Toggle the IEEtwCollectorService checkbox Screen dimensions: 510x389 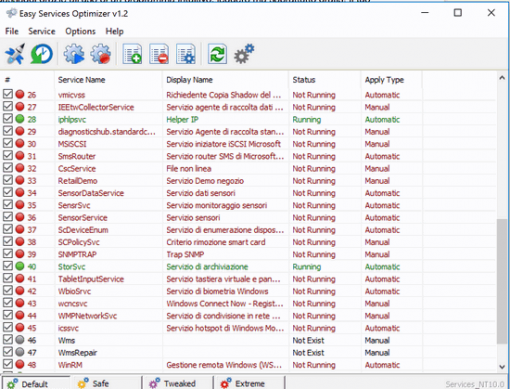pyautogui.click(x=8, y=106)
